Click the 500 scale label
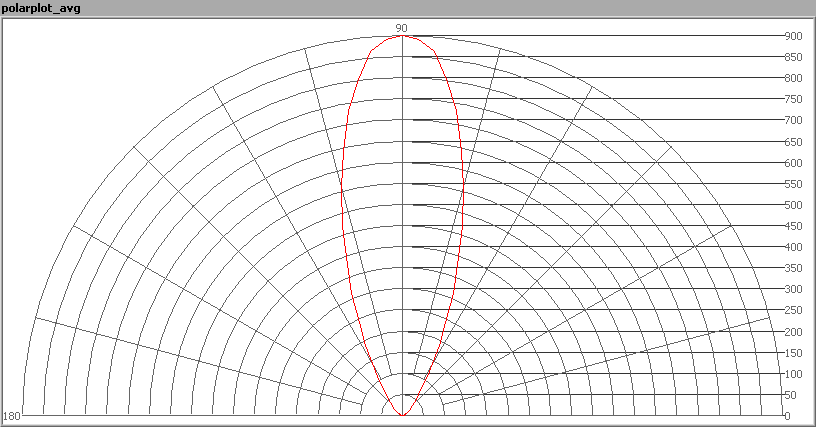This screenshot has height=427, width=816. point(793,205)
